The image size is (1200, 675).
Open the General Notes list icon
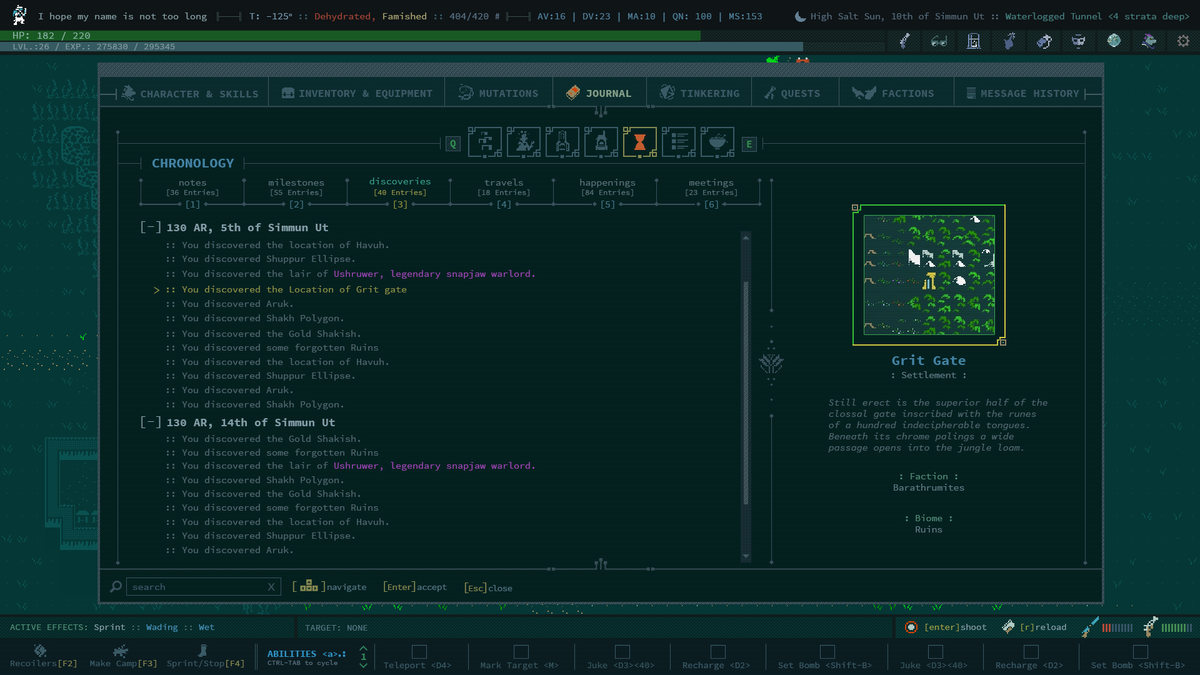pyautogui.click(x=678, y=142)
